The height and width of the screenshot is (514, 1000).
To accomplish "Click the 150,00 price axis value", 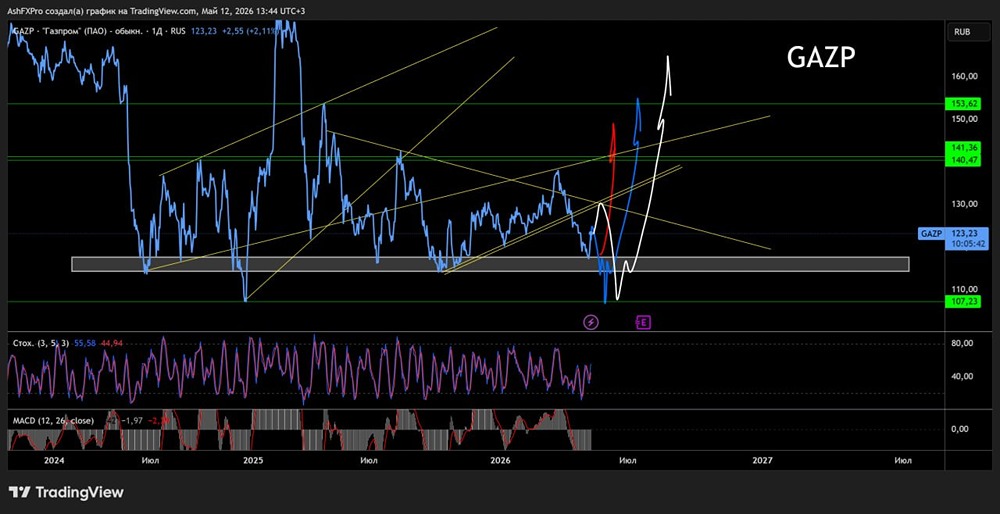I will click(964, 119).
